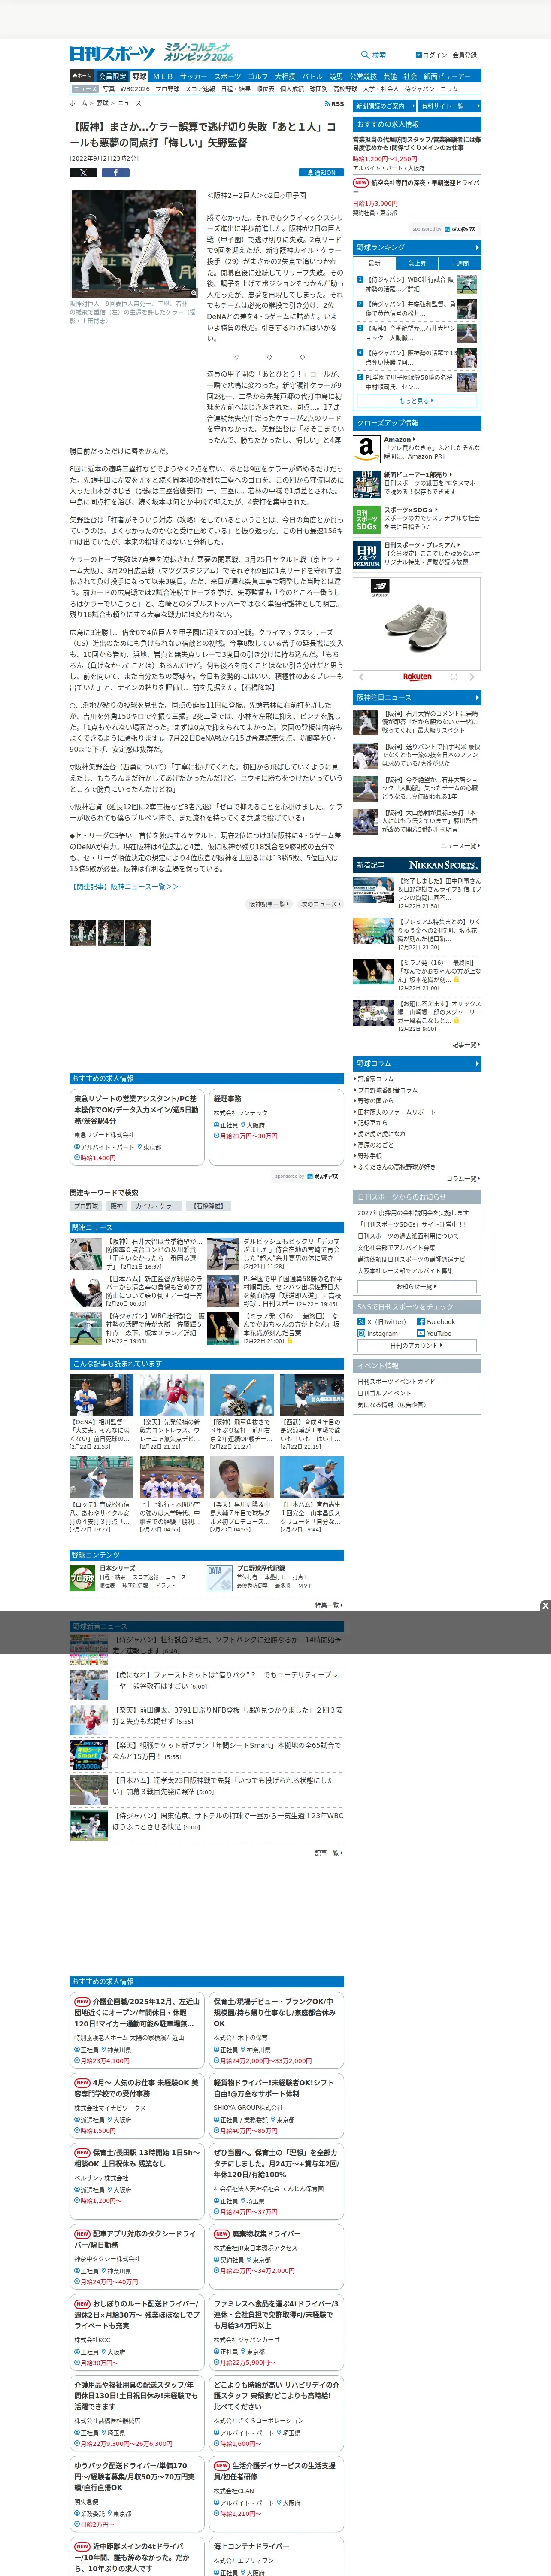Toggle the 通知ON notification button
The height and width of the screenshot is (2576, 551).
tap(321, 172)
